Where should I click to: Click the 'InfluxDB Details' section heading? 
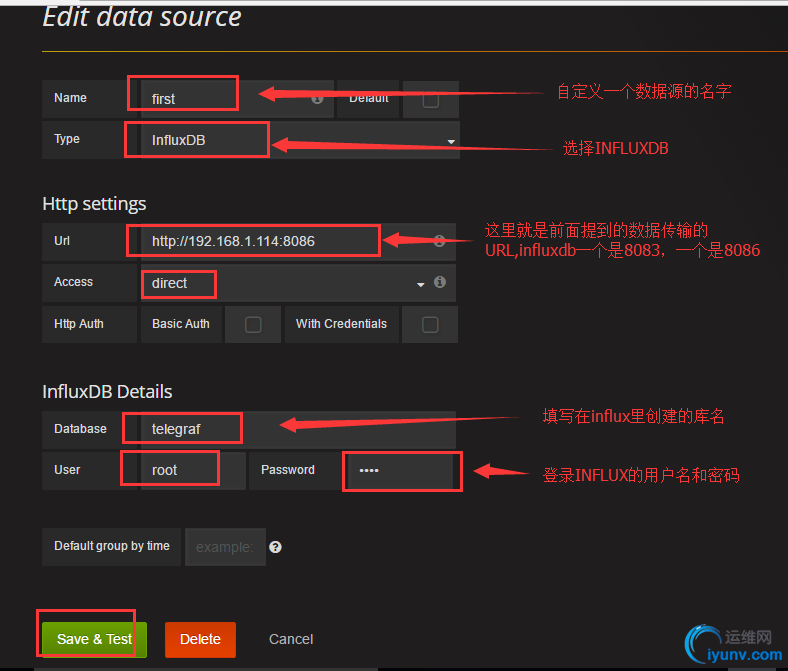[x=107, y=392]
